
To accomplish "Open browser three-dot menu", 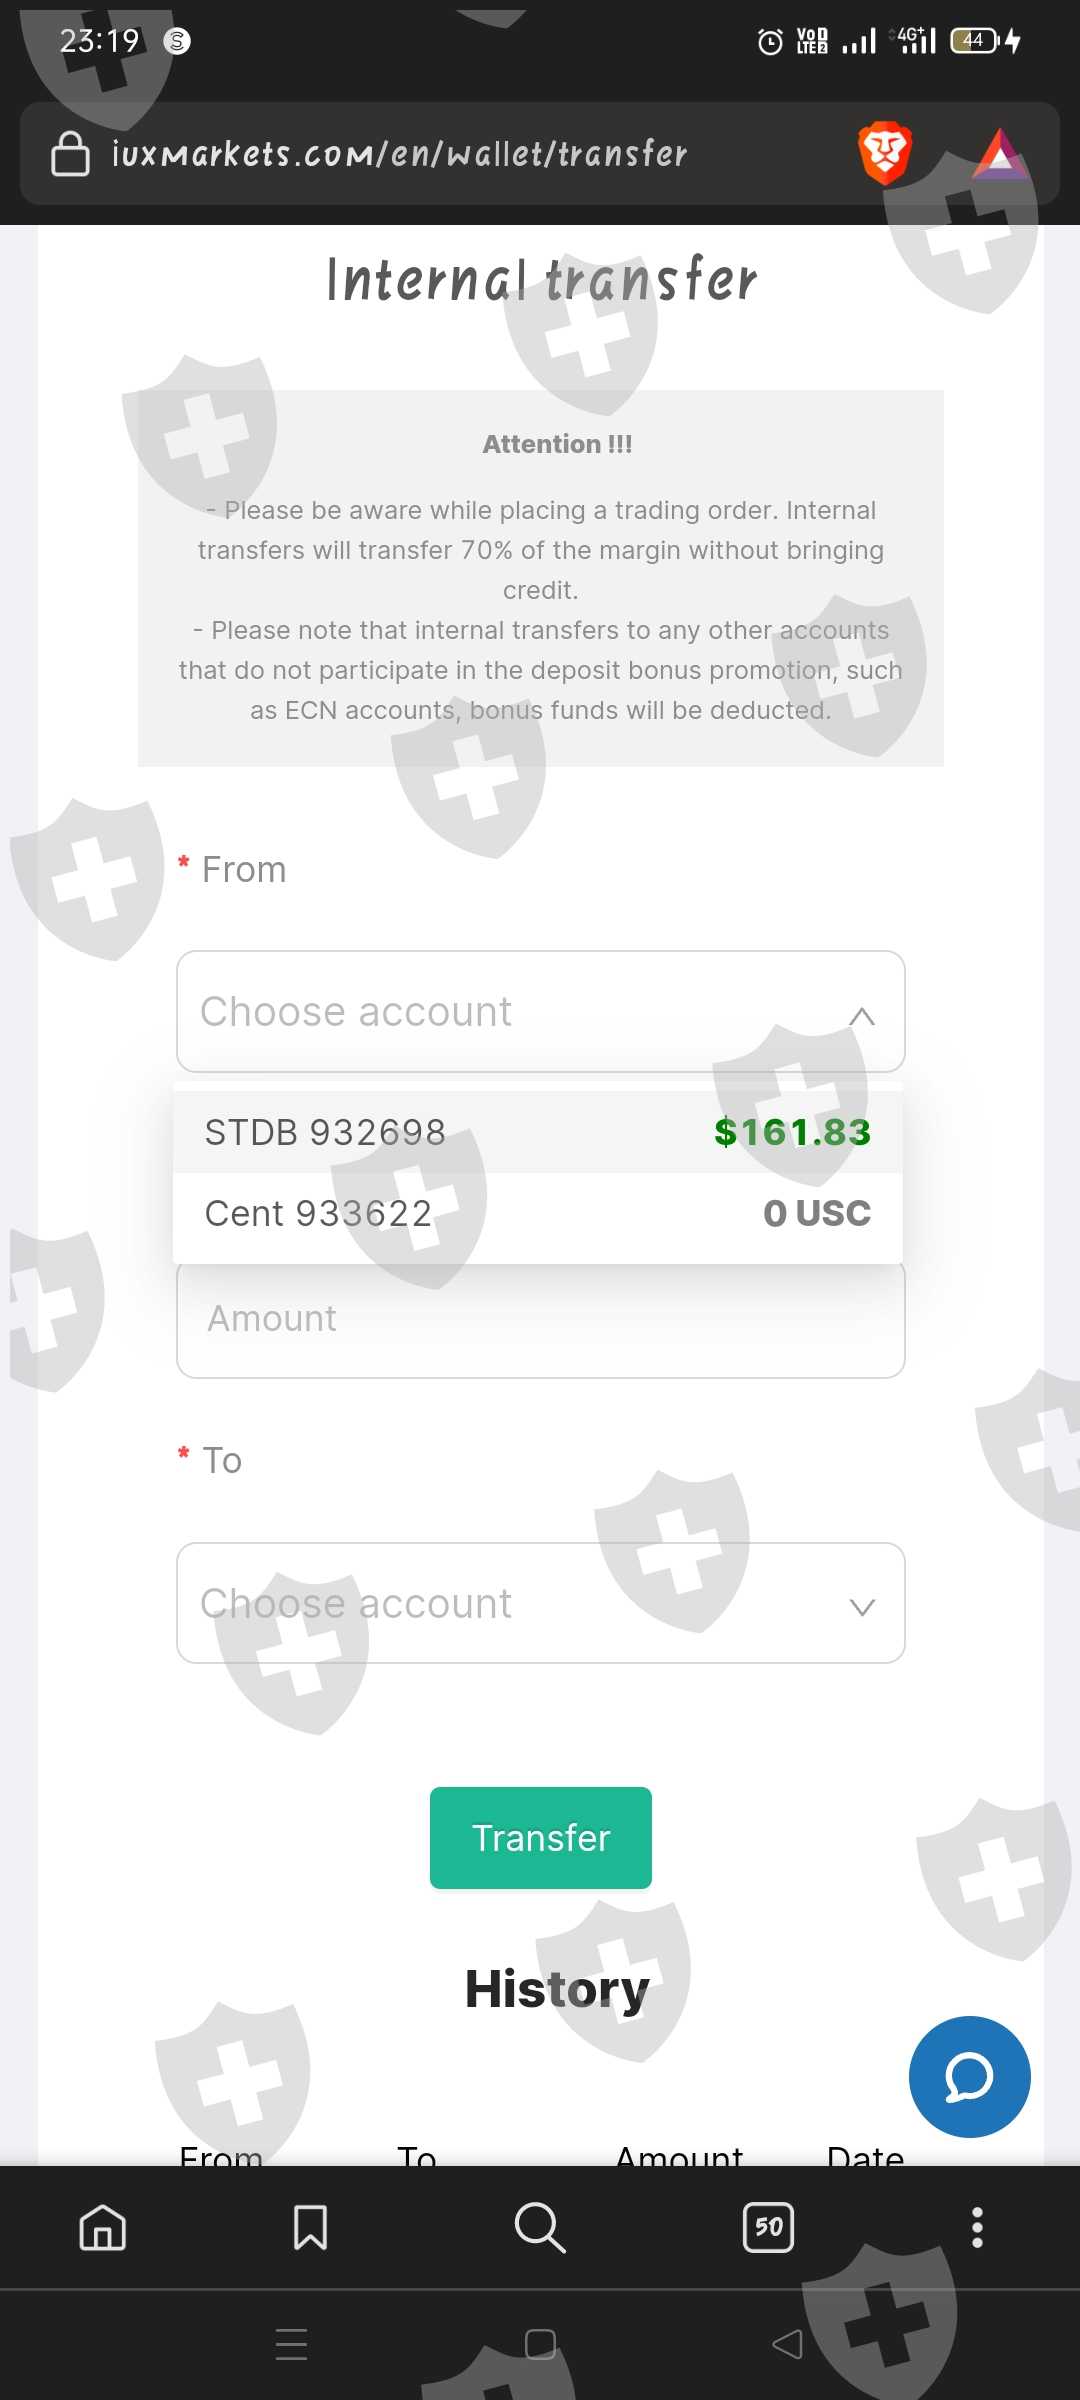I will (x=977, y=2228).
